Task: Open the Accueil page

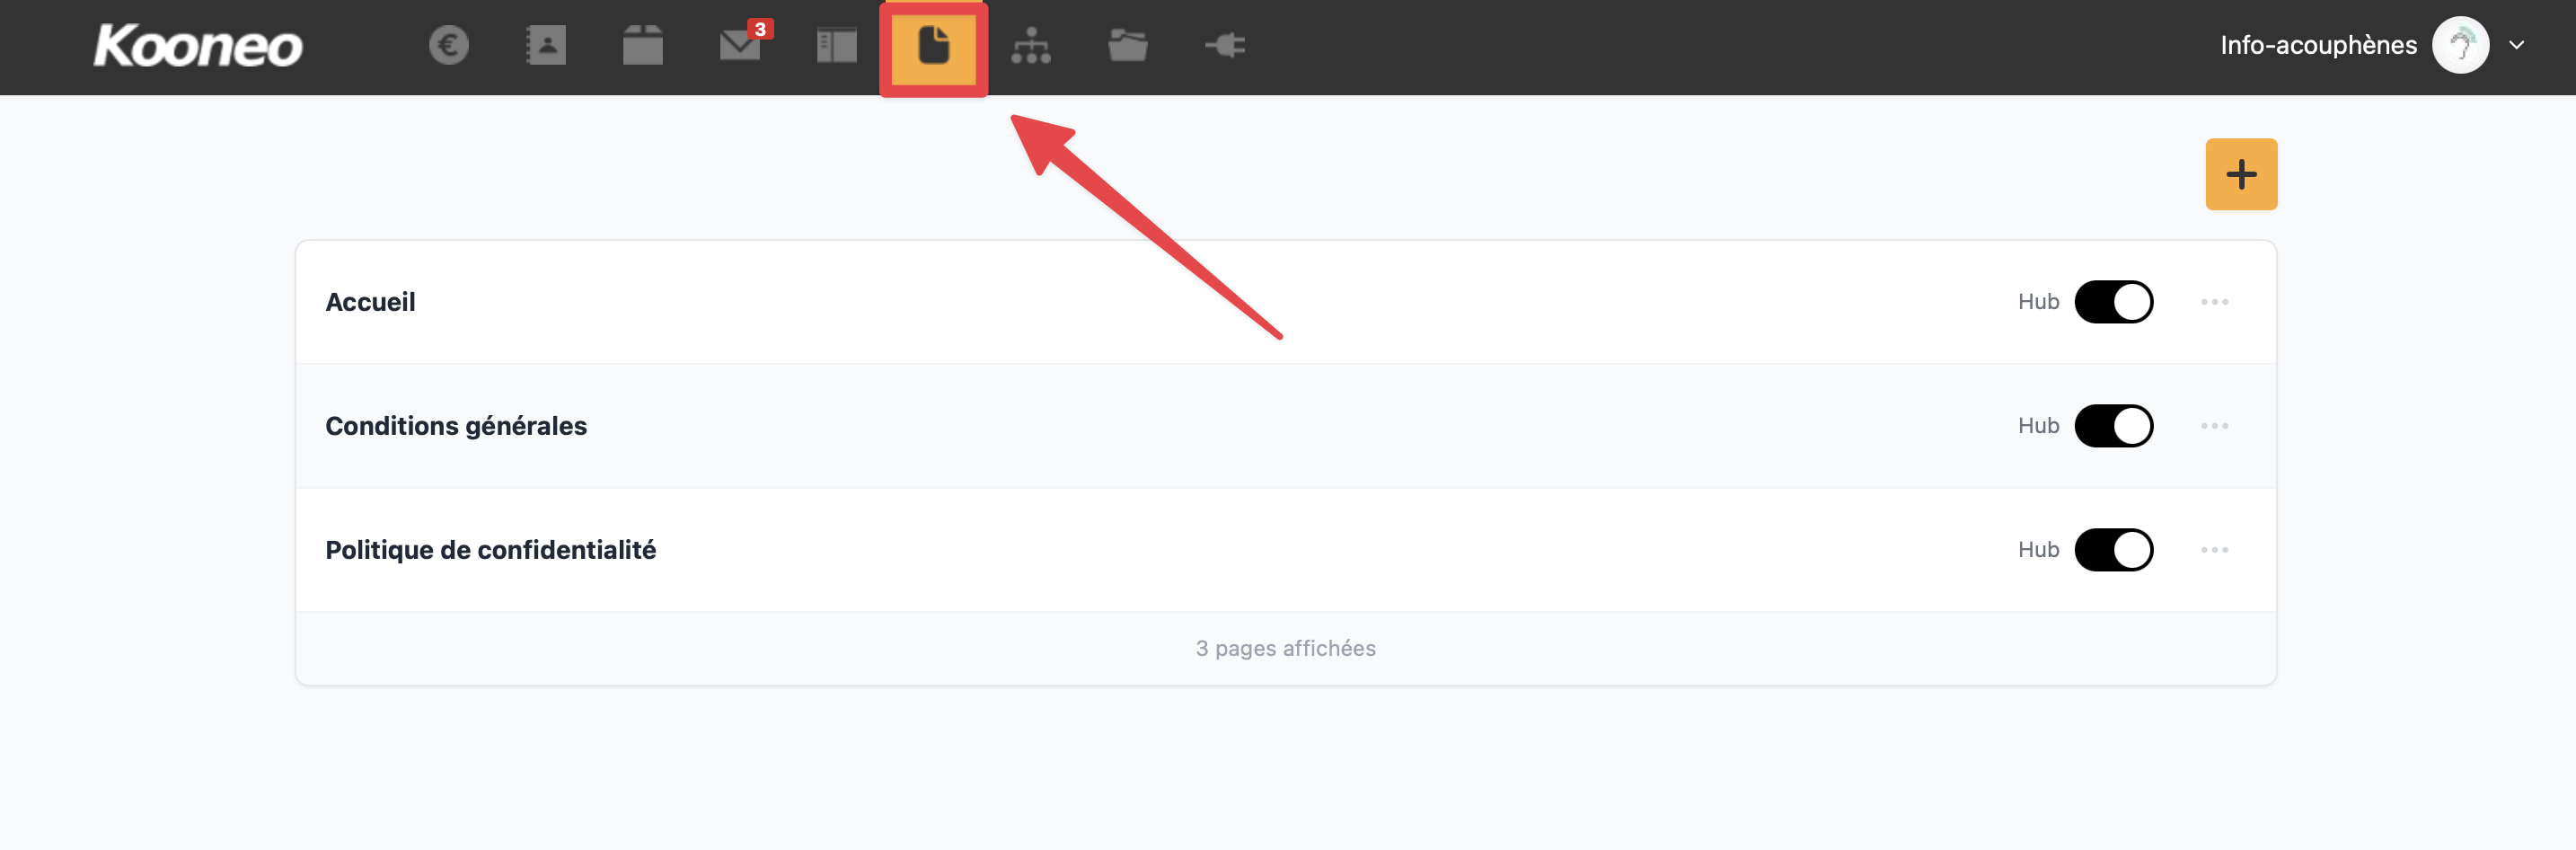Action: (370, 302)
